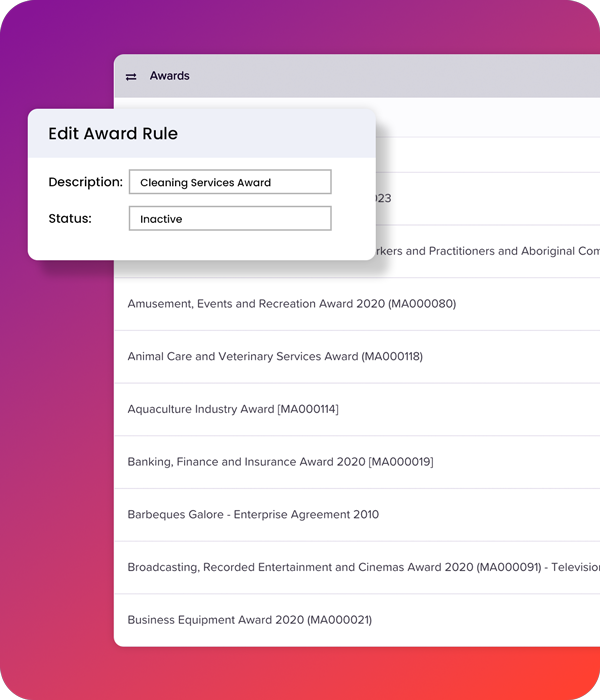The width and height of the screenshot is (600, 700).
Task: Click the empty area of the Awards header bar
Action: [400, 76]
